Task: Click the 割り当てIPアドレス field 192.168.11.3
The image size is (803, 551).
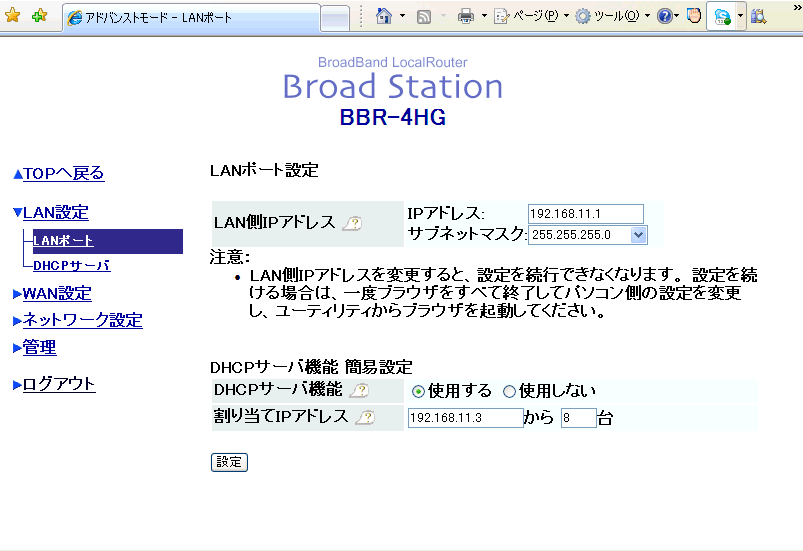Action: coord(466,418)
